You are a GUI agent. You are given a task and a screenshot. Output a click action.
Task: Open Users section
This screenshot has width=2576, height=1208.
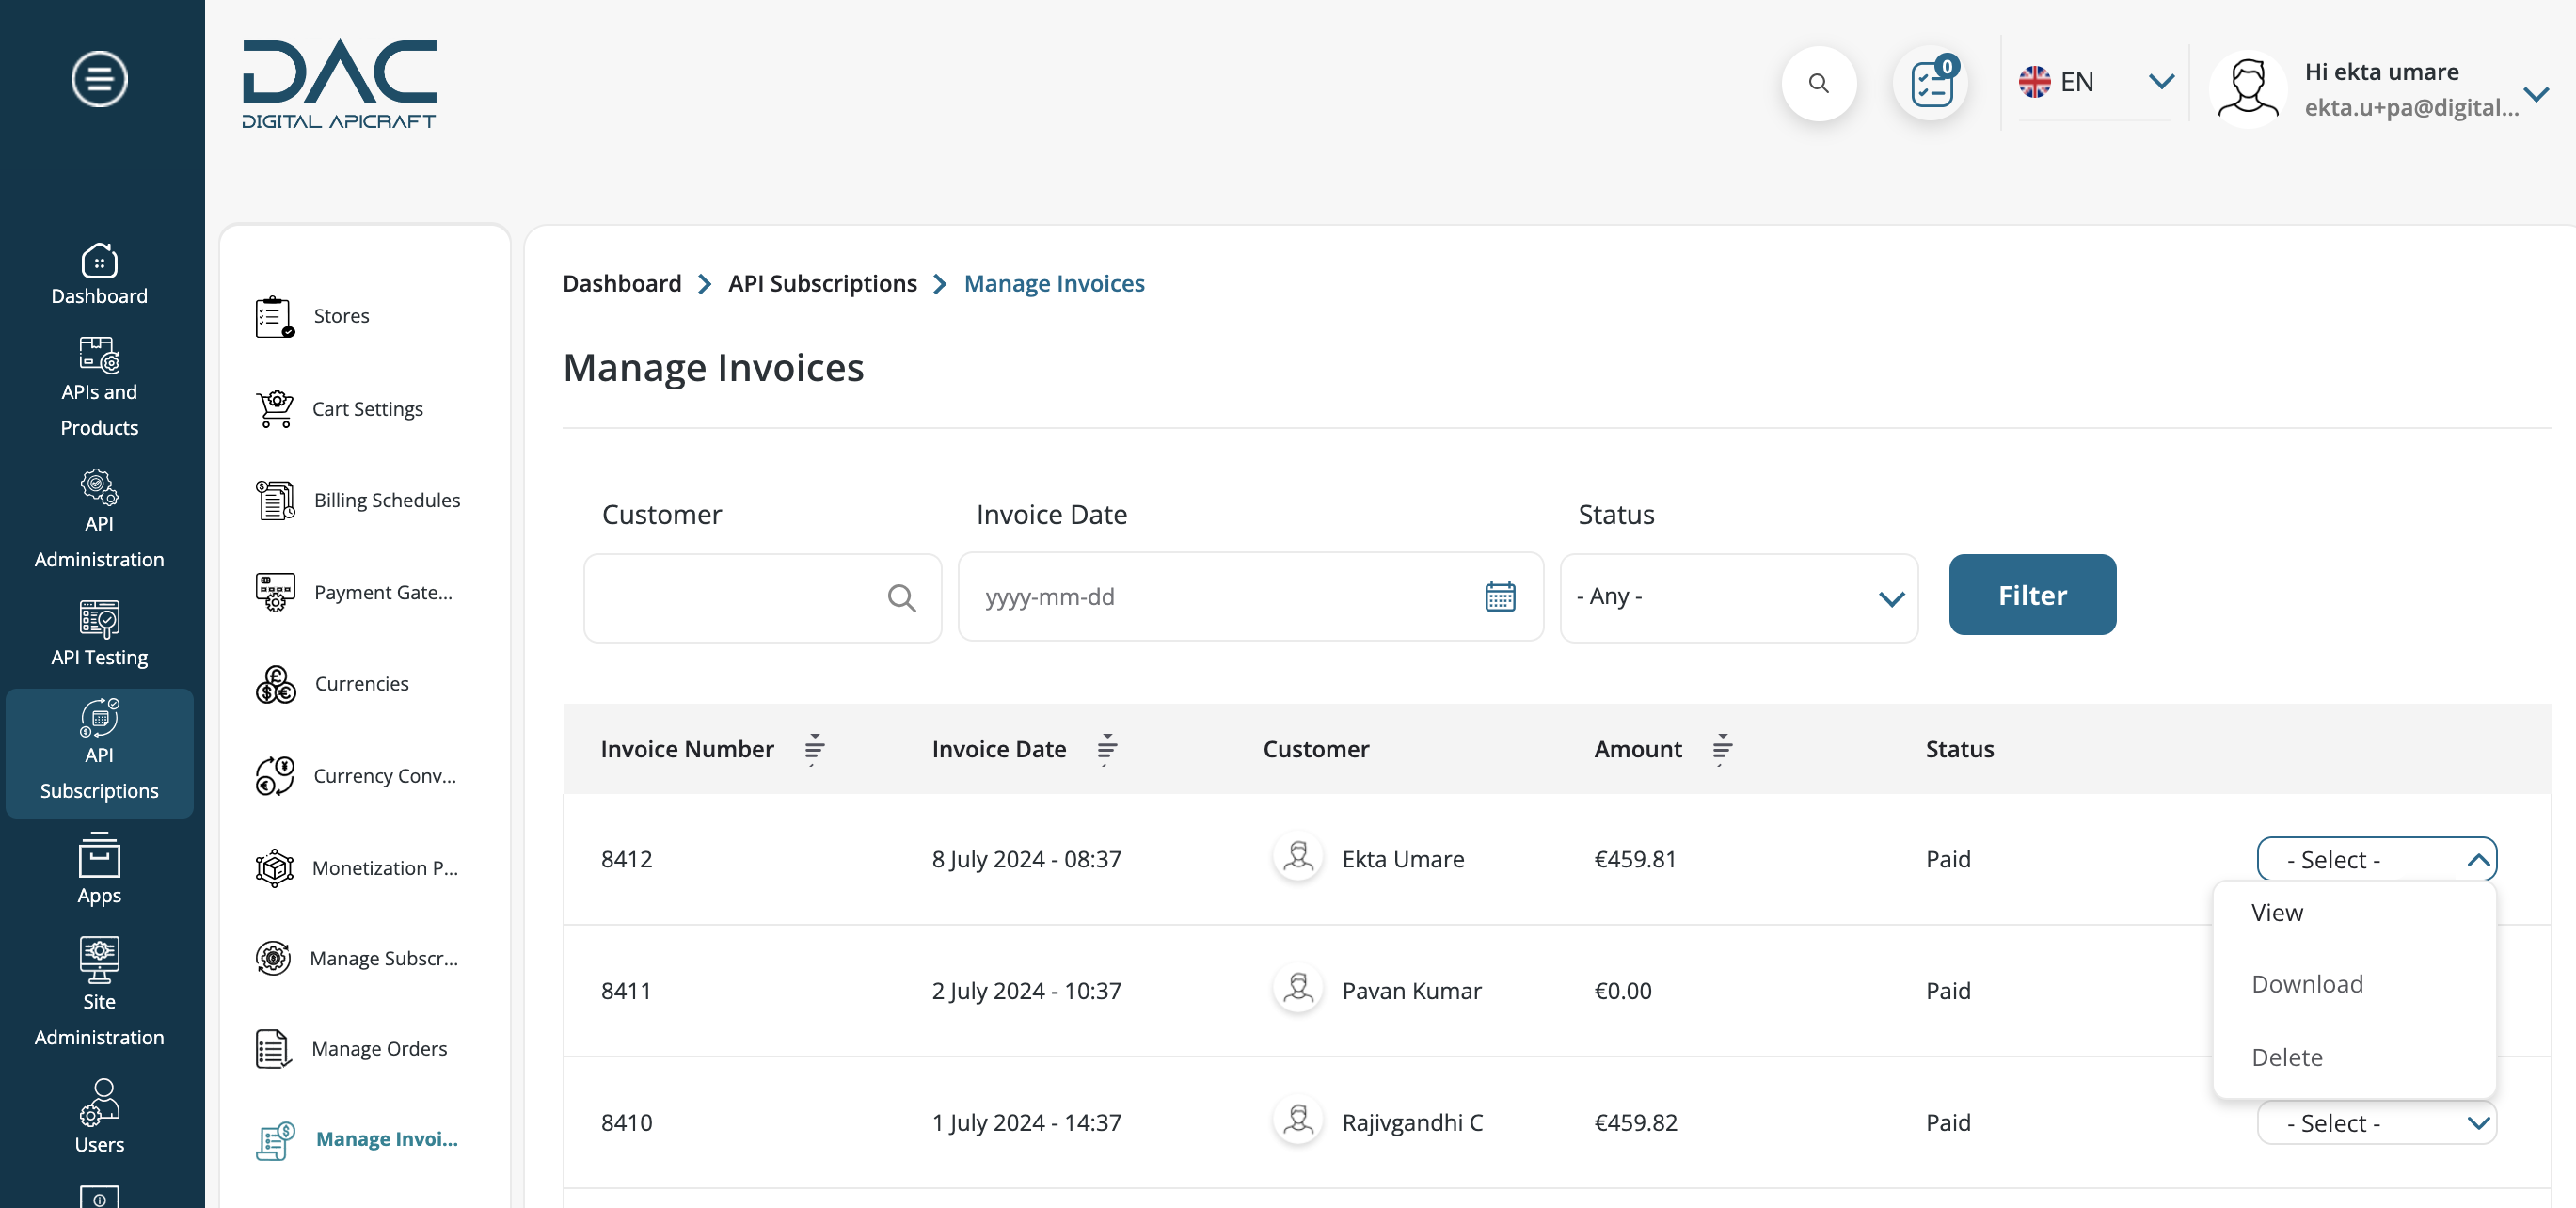(x=99, y=1116)
